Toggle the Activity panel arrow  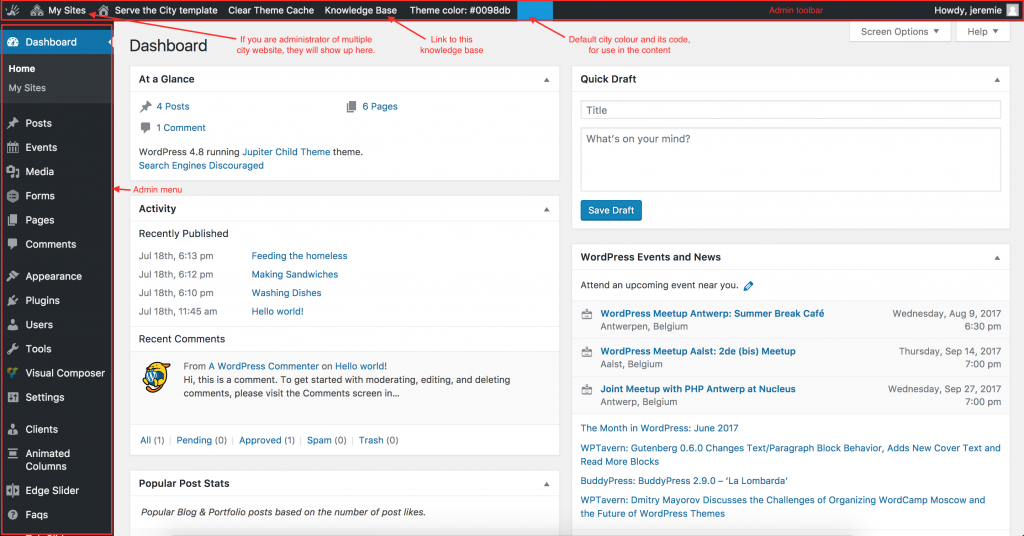click(x=546, y=209)
